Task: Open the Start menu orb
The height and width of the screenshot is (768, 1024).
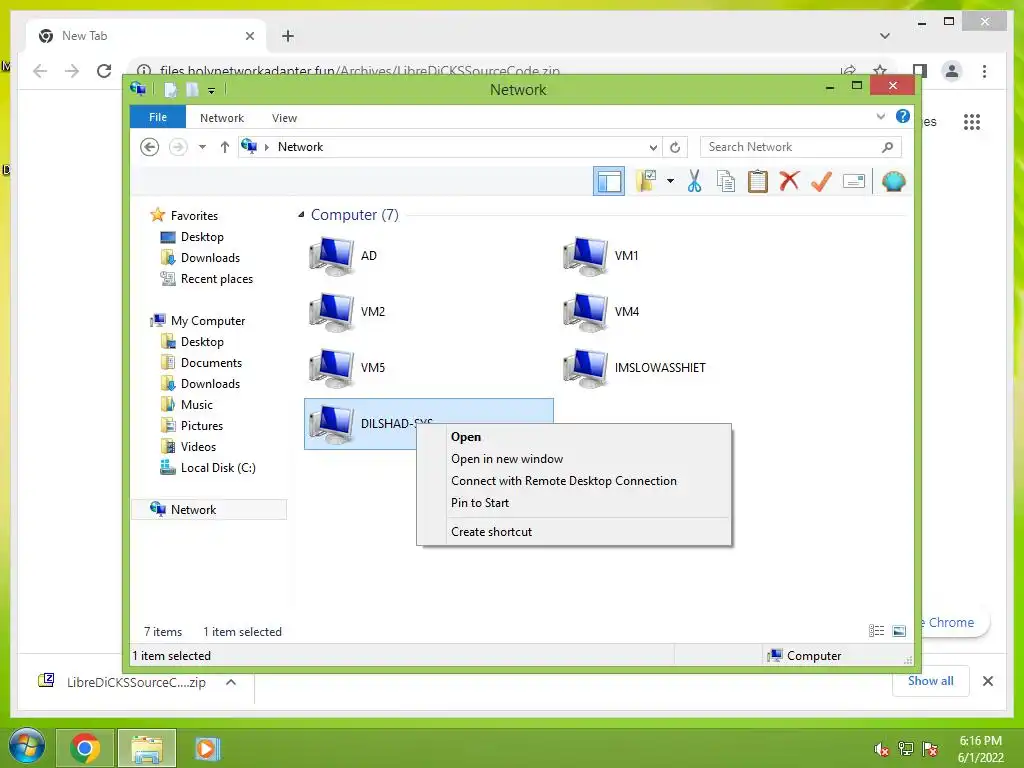Action: (x=27, y=747)
